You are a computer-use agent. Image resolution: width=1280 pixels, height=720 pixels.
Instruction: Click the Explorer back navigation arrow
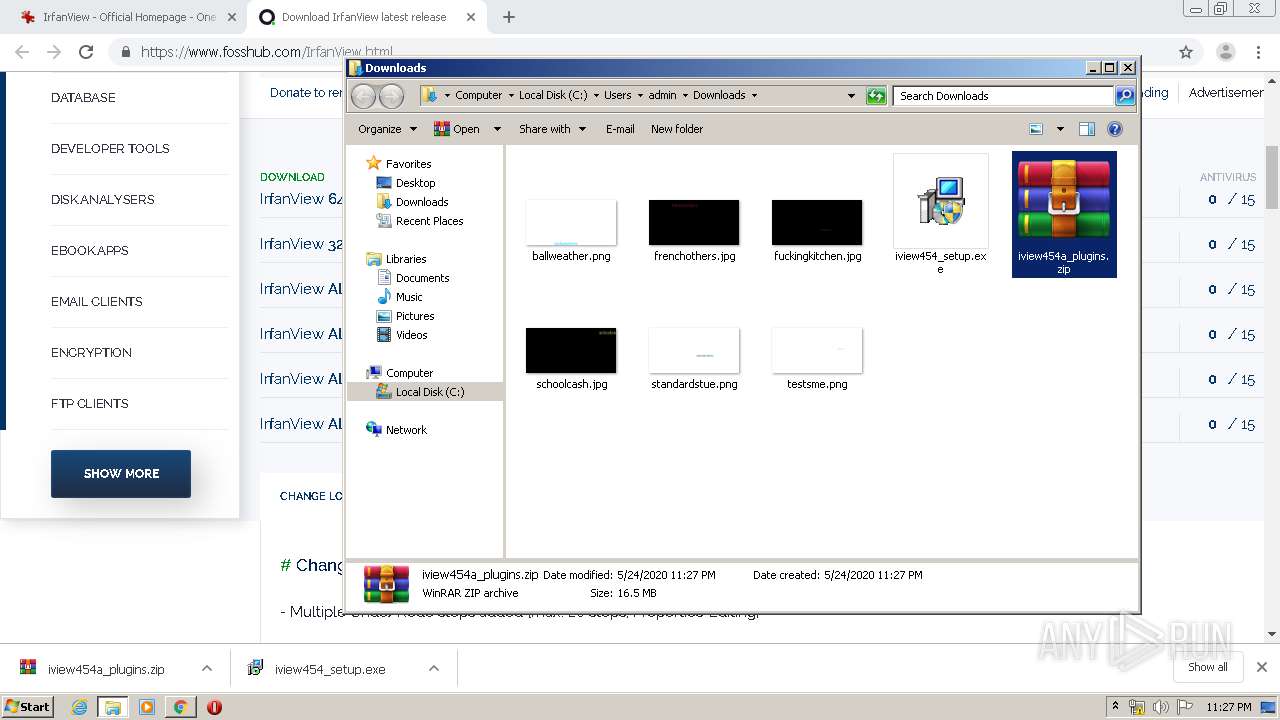click(x=364, y=96)
